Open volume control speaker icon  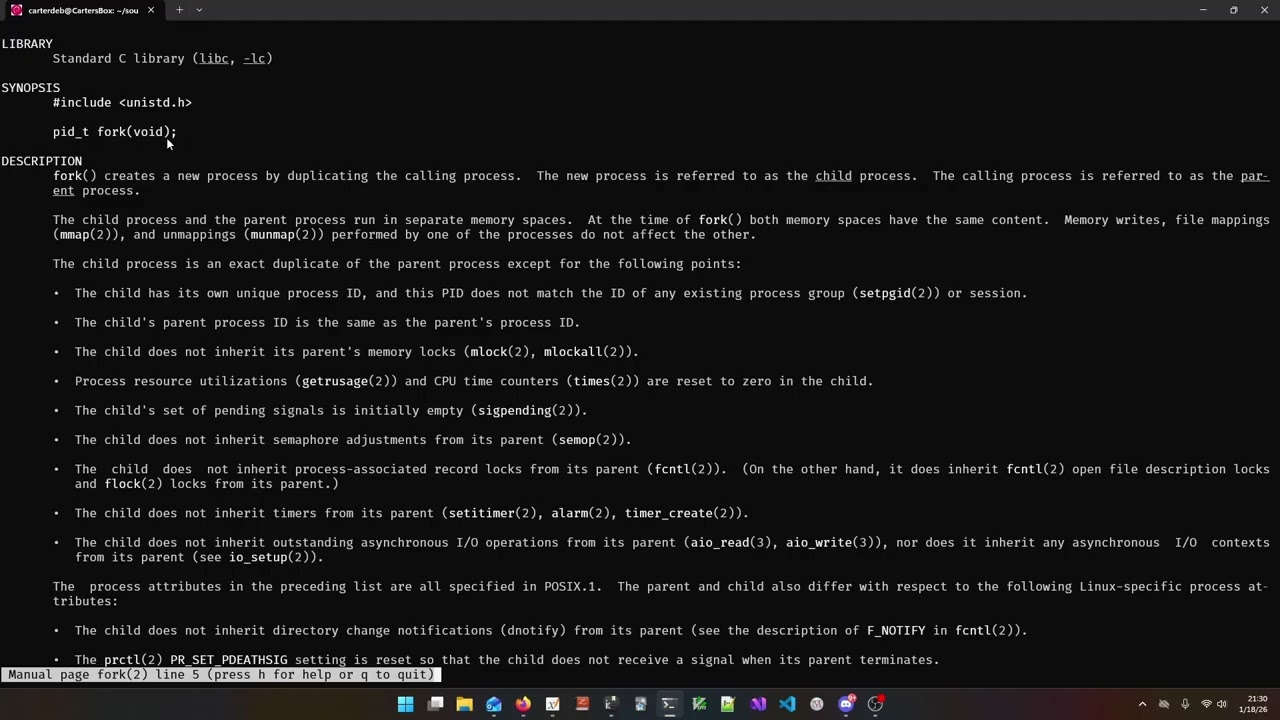[1222, 704]
